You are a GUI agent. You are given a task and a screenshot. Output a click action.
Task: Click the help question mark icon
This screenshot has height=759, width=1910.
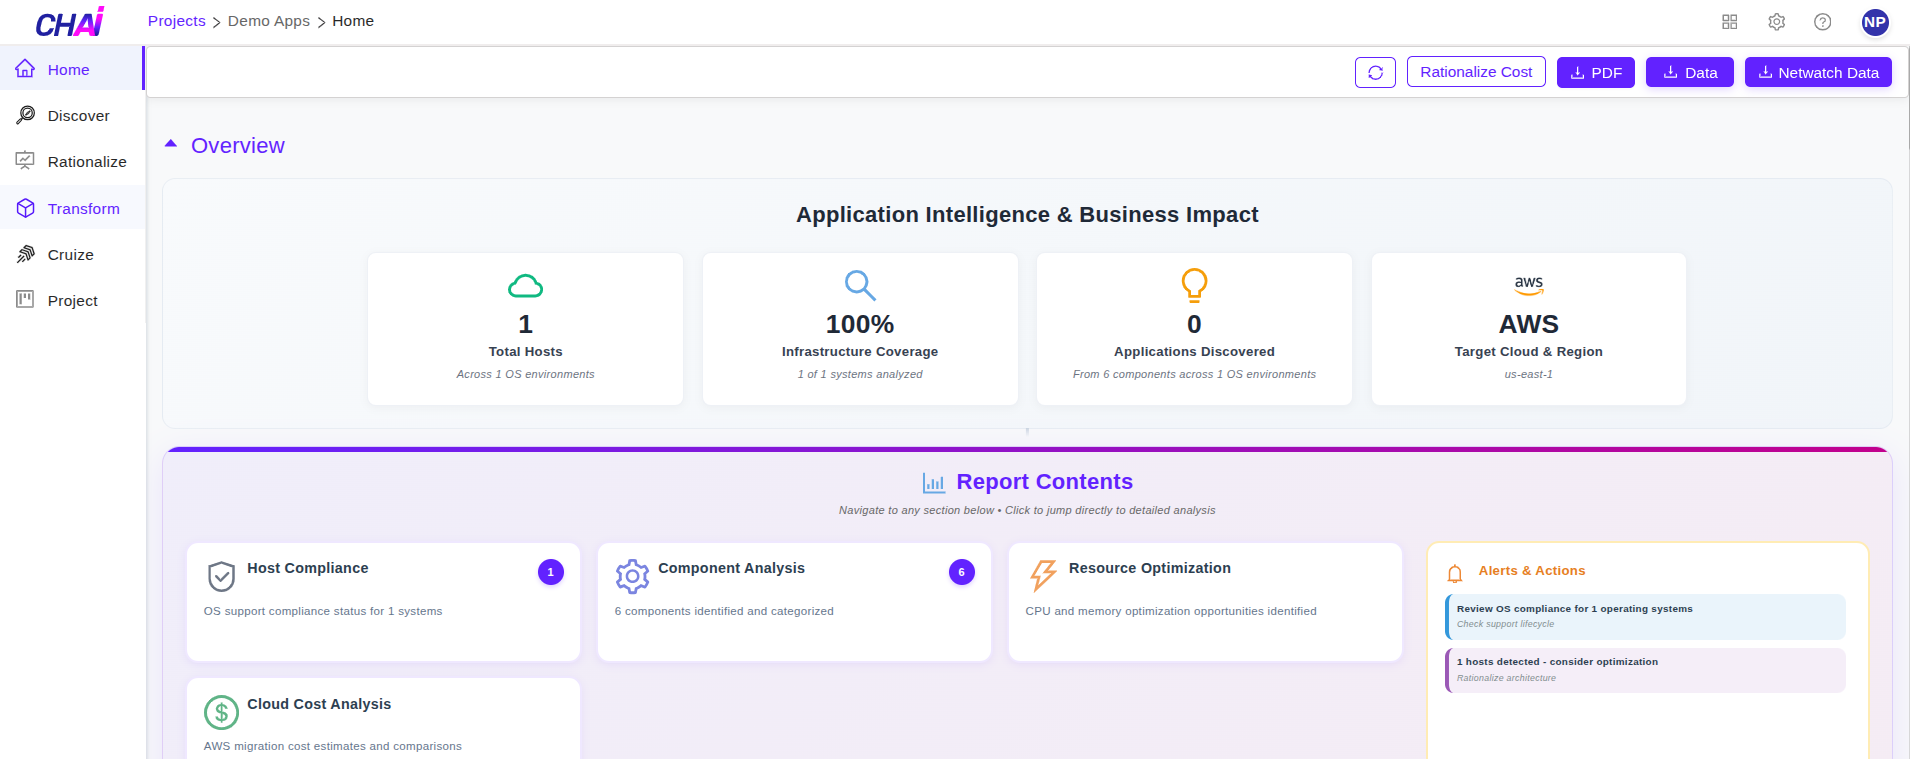tap(1822, 22)
